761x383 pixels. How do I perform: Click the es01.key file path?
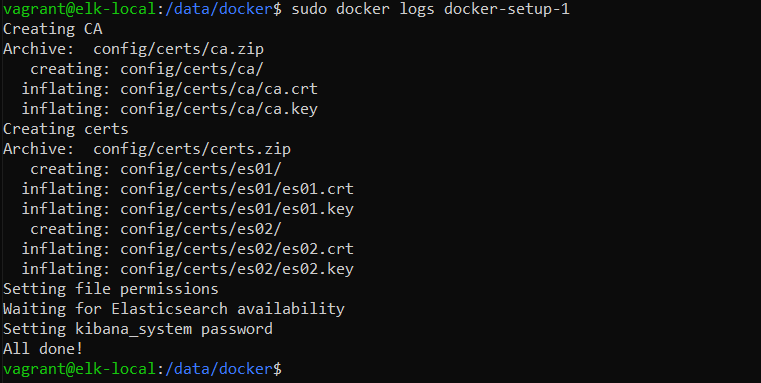point(237,209)
